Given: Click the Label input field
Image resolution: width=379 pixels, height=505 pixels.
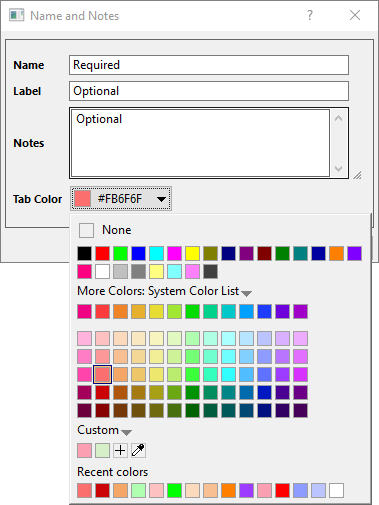Looking at the screenshot, I should pyautogui.click(x=209, y=91).
